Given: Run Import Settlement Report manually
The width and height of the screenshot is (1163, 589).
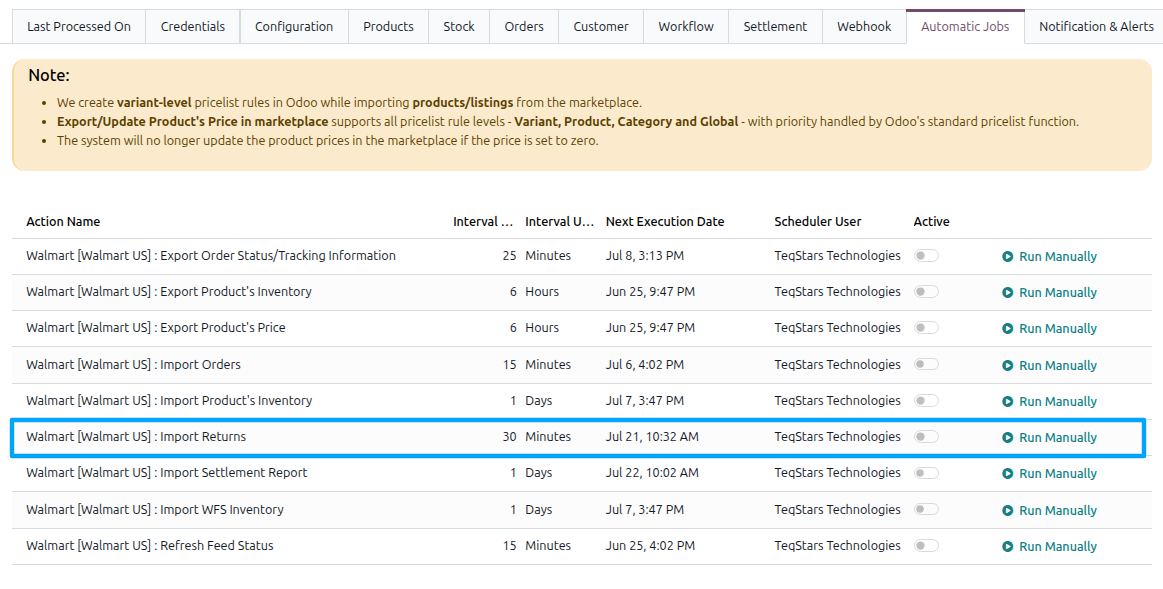Looking at the screenshot, I should 1050,473.
